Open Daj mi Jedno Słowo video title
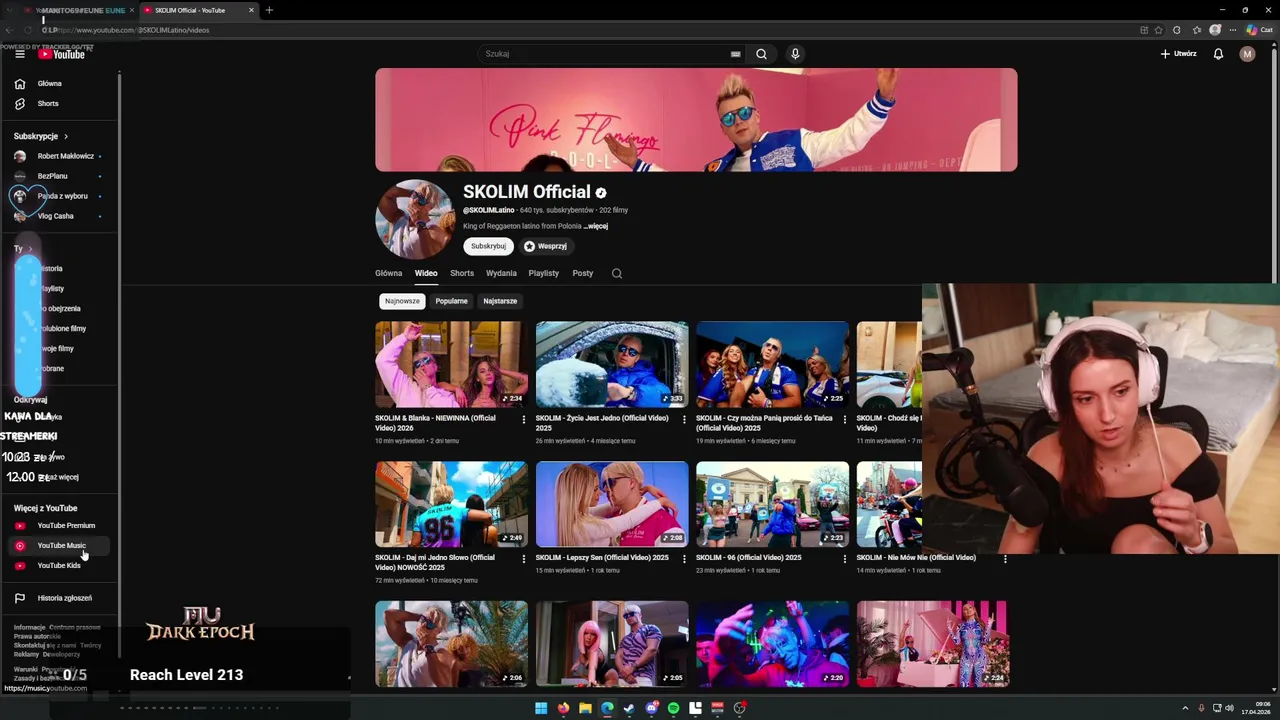Screen dimensions: 1280x720 point(435,562)
